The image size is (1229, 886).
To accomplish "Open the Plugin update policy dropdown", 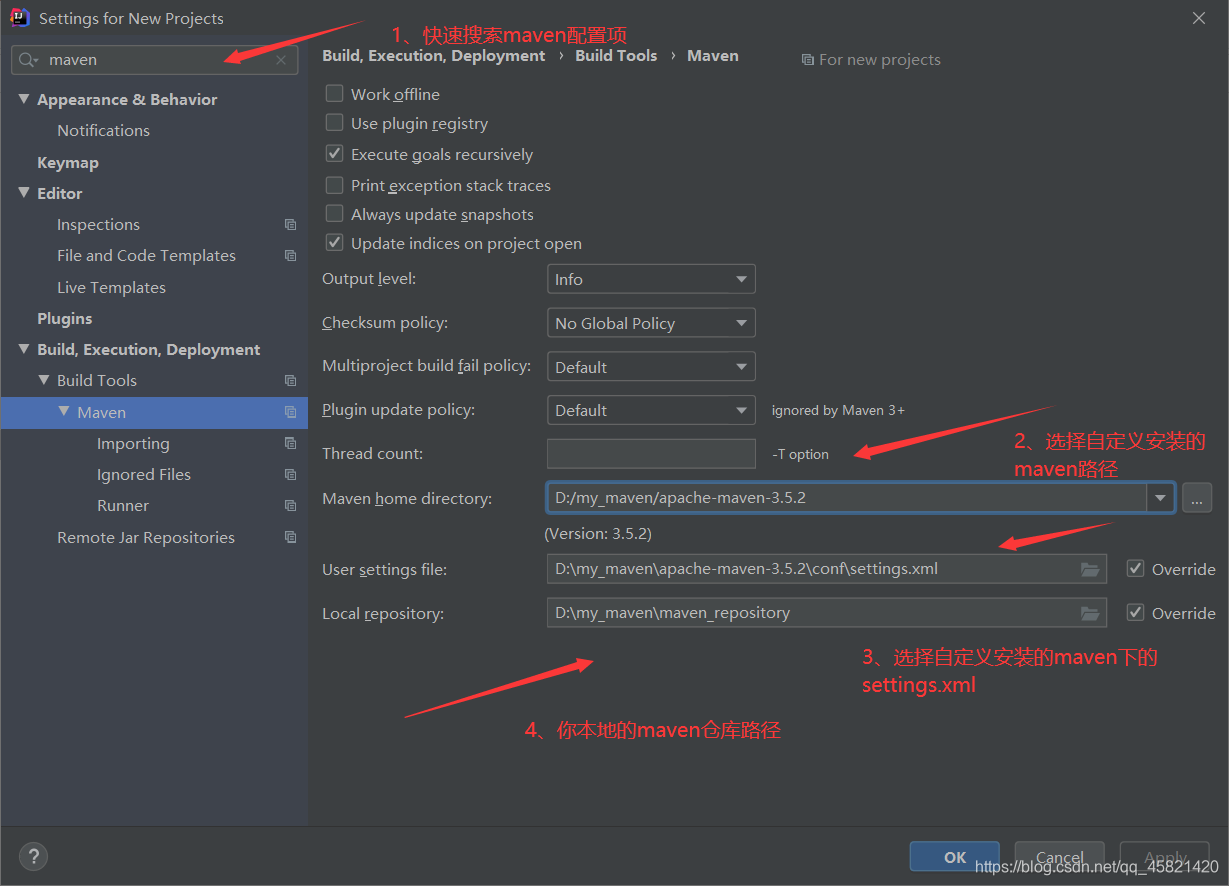I will point(651,410).
